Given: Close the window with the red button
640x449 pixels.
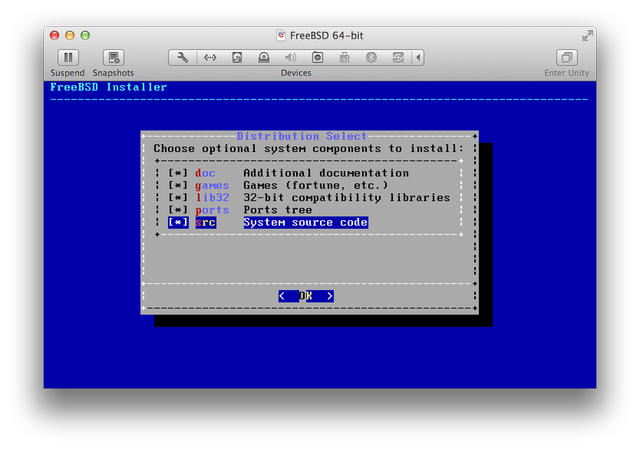Looking at the screenshot, I should [x=54, y=36].
